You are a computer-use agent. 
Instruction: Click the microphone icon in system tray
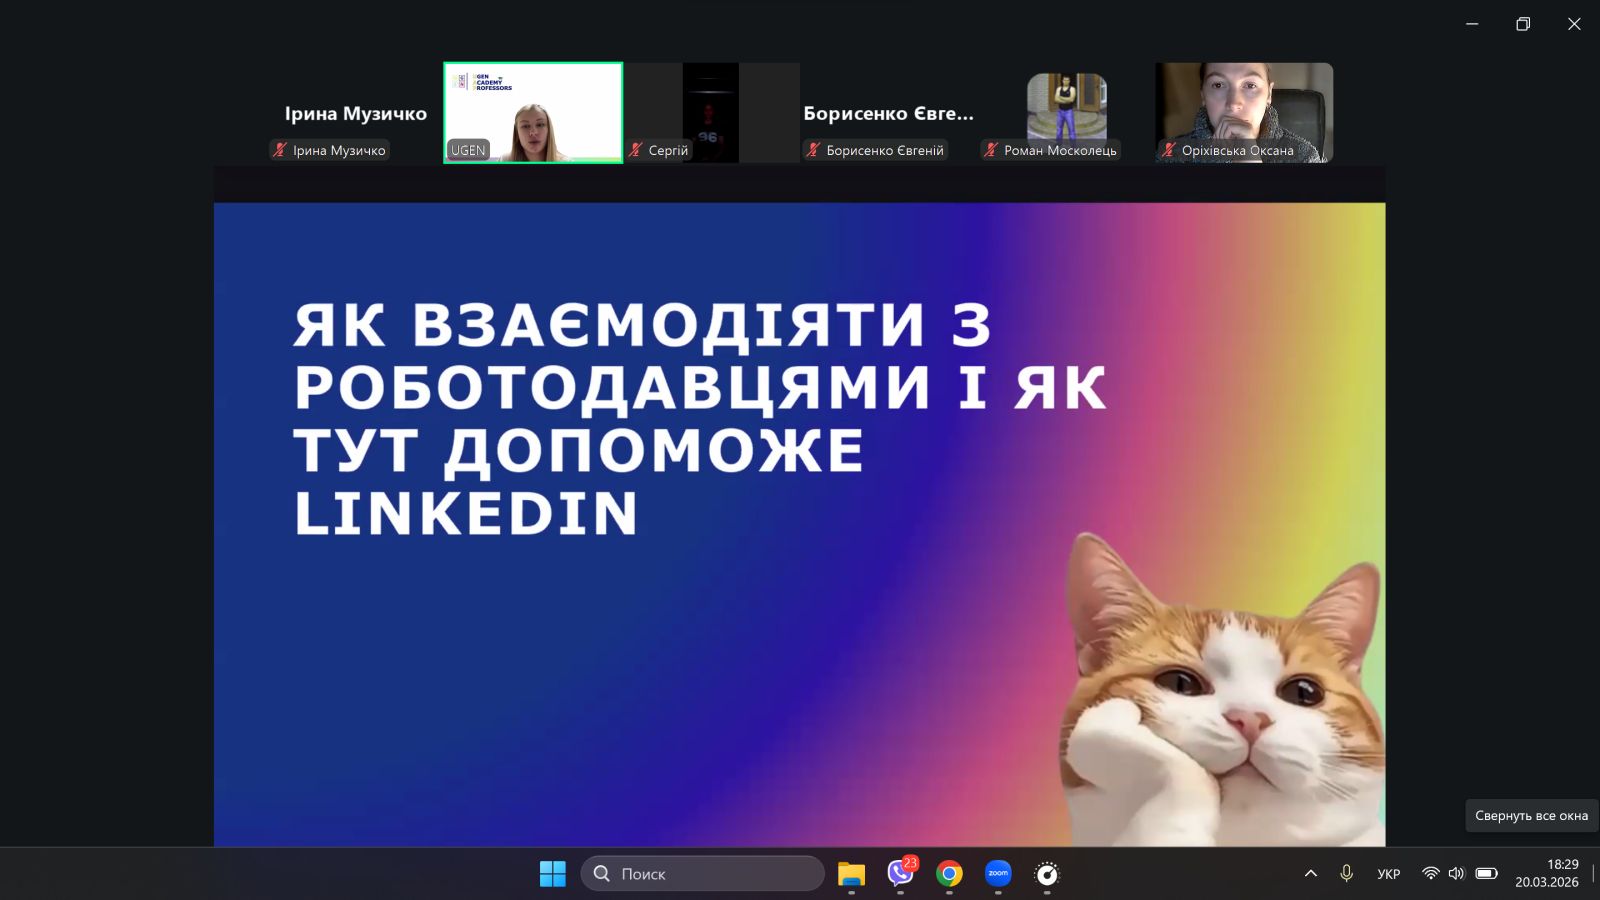pos(1346,874)
